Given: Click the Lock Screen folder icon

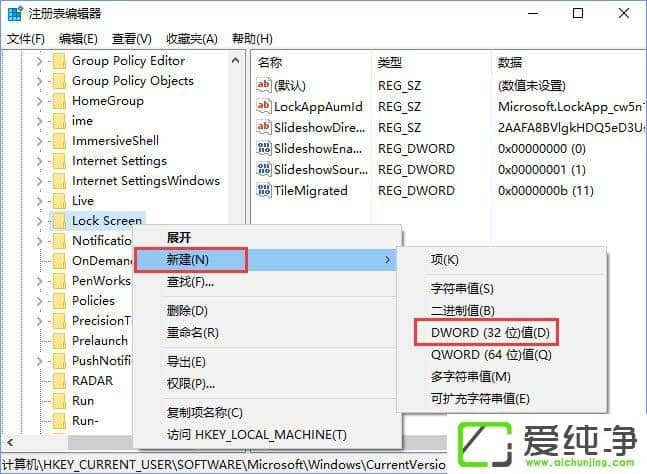Looking at the screenshot, I should [59, 221].
